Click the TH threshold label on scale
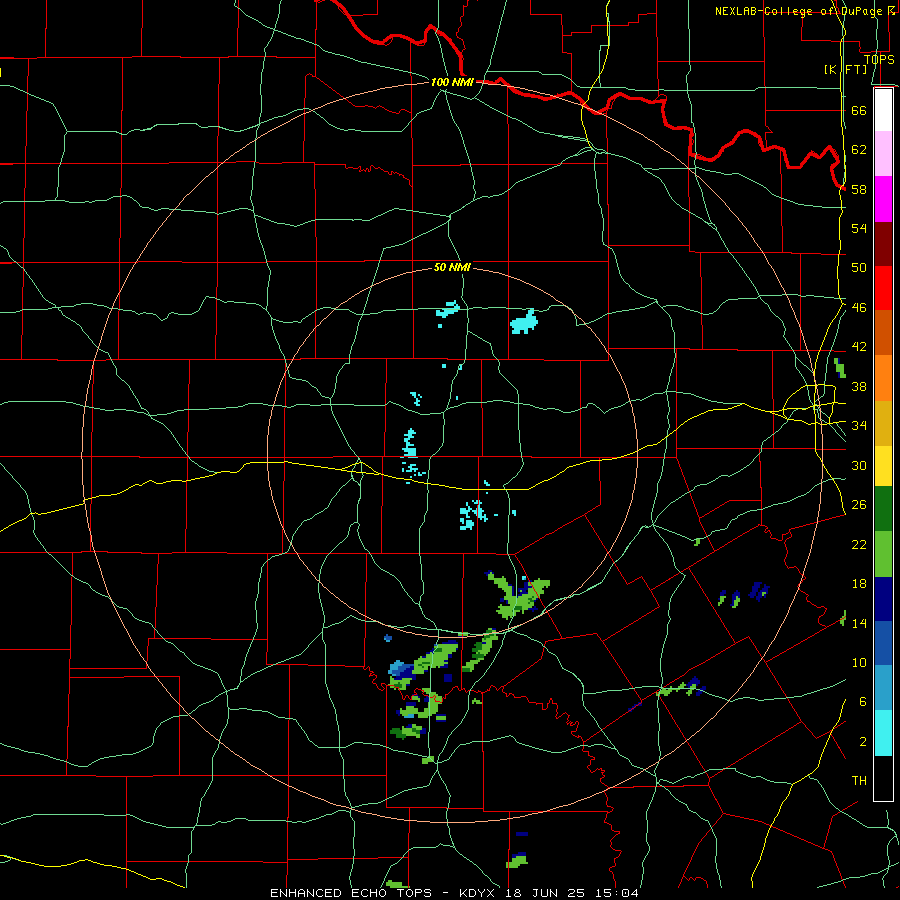Screen dimensions: 900x900 (x=859, y=781)
